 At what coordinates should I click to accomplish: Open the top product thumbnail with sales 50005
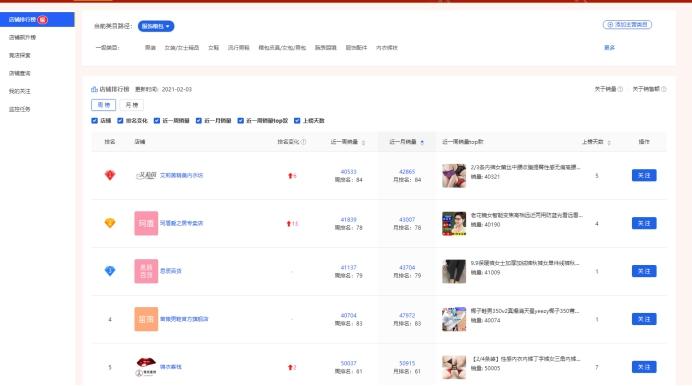point(454,367)
